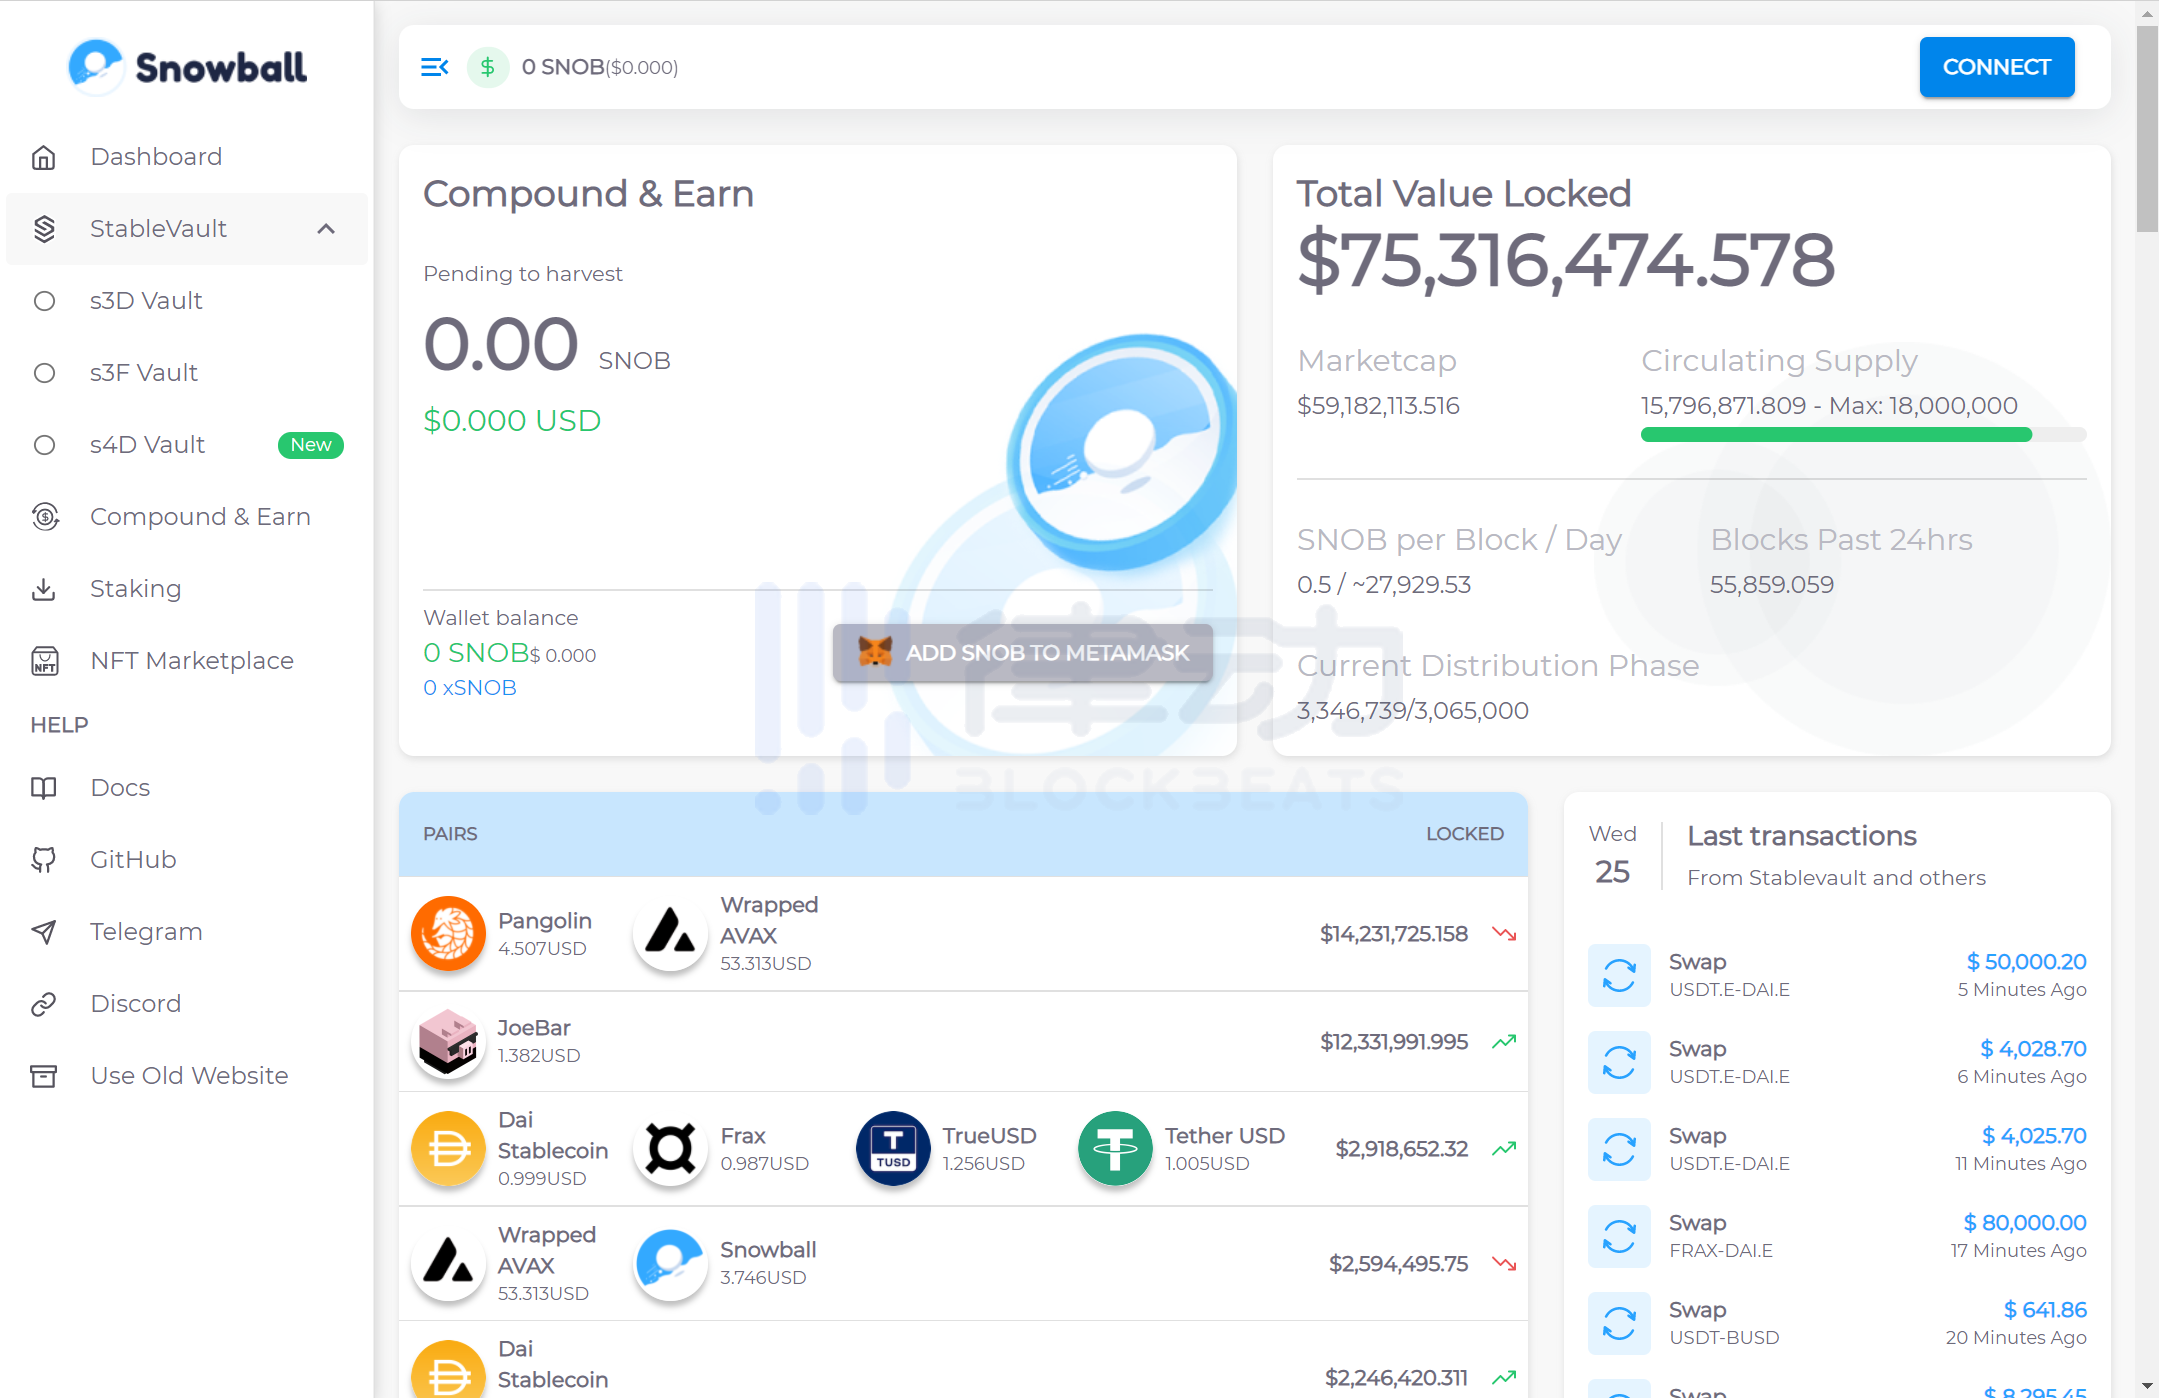Click the Tether USD token icon

point(1115,1149)
